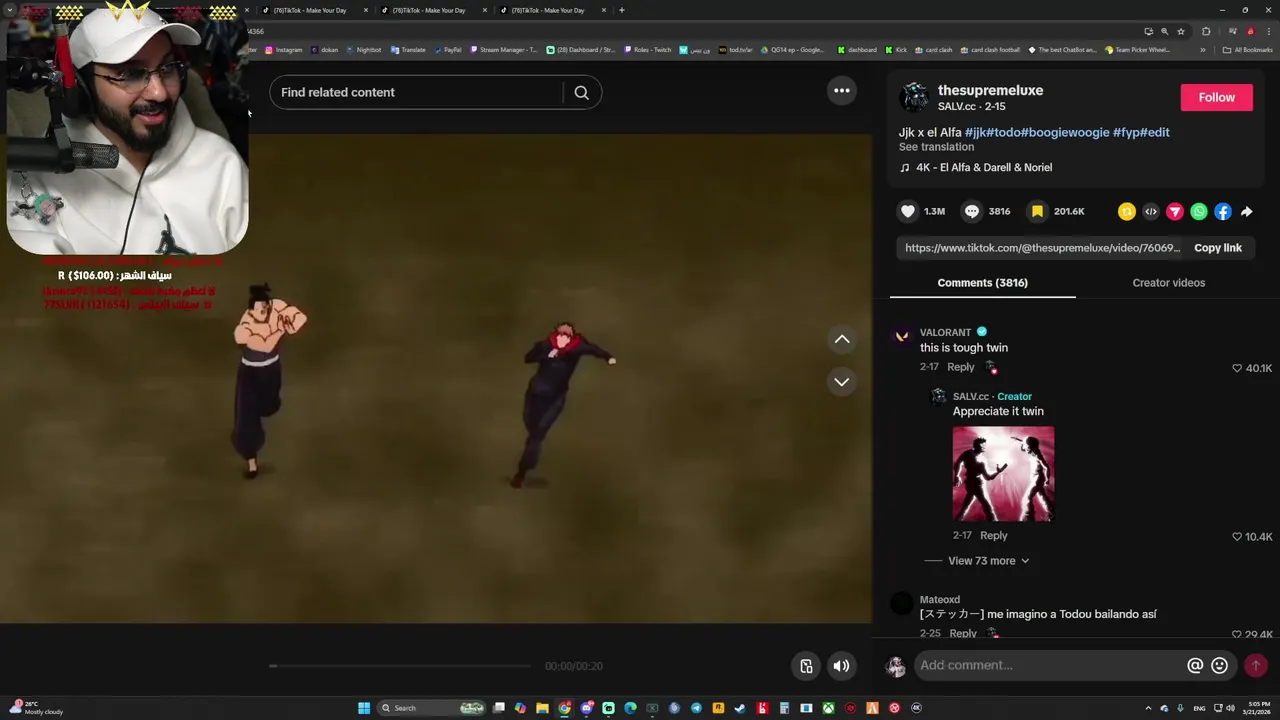
Task: Open Mateoxd commenter profile
Action: pos(939,600)
